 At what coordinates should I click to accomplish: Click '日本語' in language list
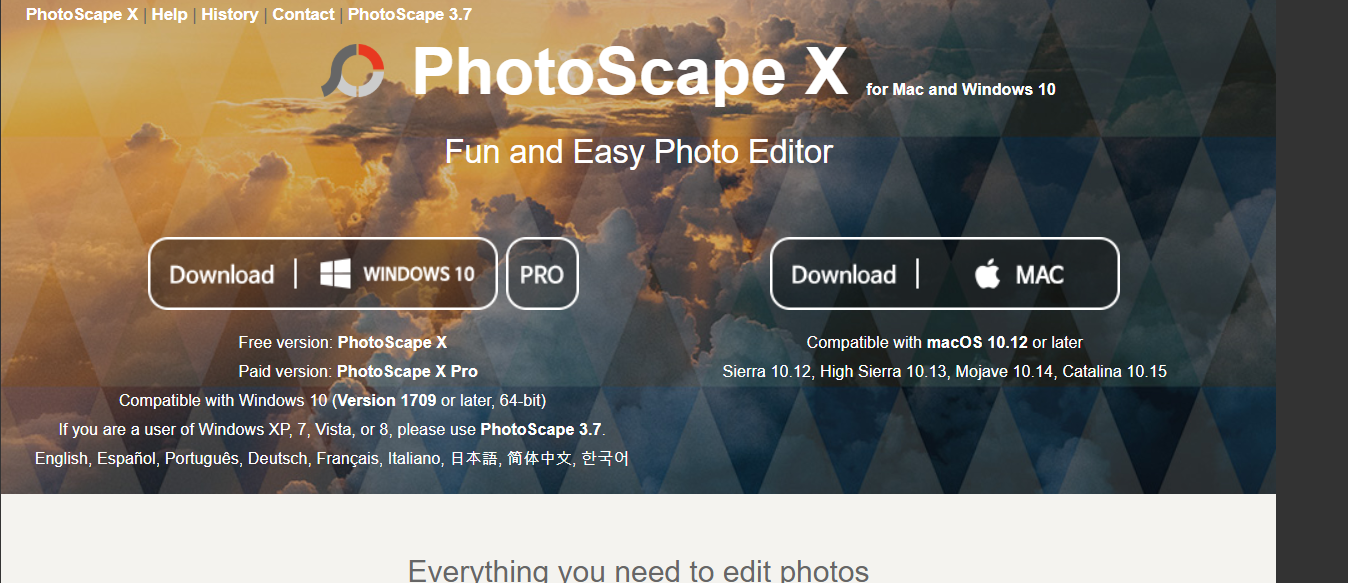tap(474, 458)
